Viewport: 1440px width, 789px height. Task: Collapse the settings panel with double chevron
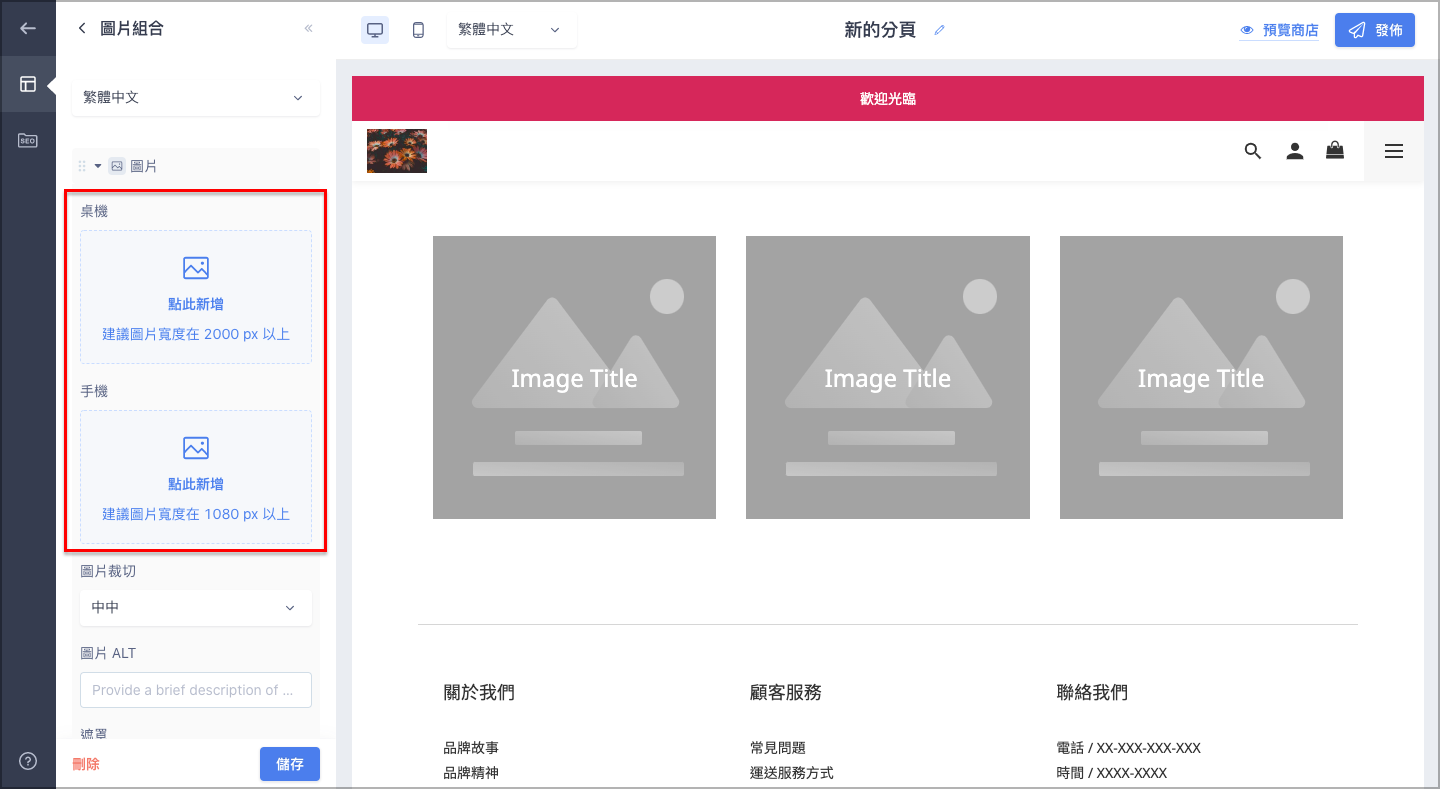(308, 28)
